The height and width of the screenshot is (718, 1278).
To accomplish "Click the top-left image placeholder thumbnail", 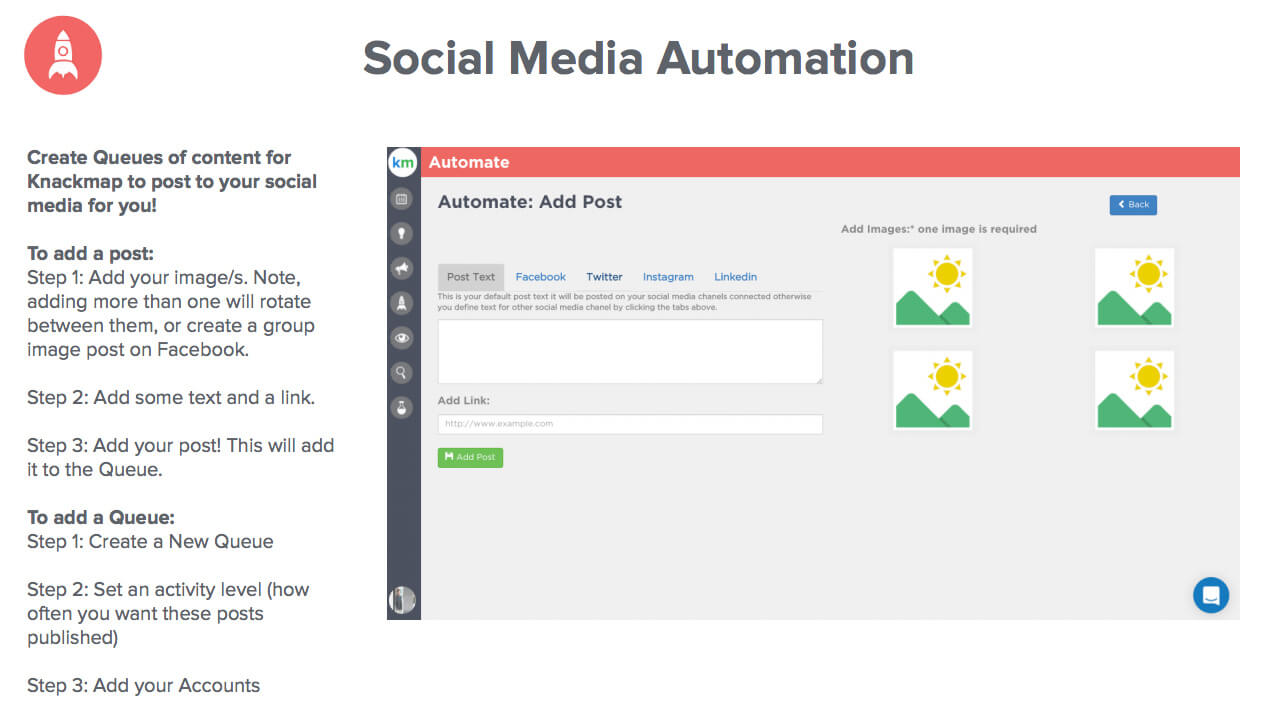I will click(932, 288).
